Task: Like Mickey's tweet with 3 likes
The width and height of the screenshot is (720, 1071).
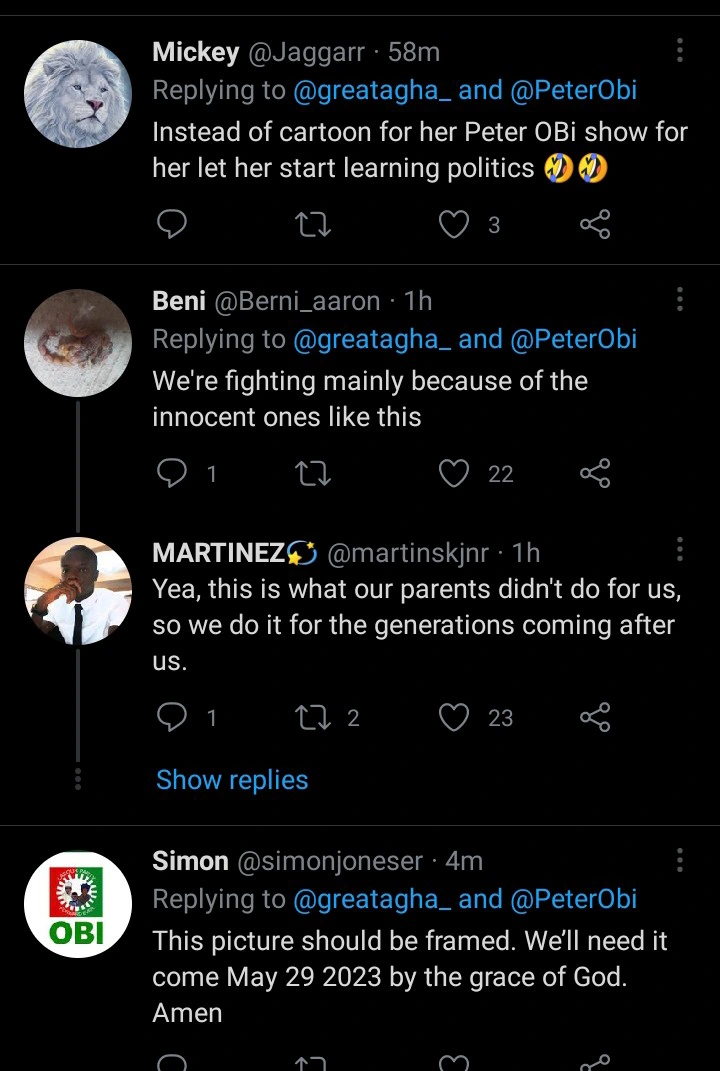Action: pos(455,225)
